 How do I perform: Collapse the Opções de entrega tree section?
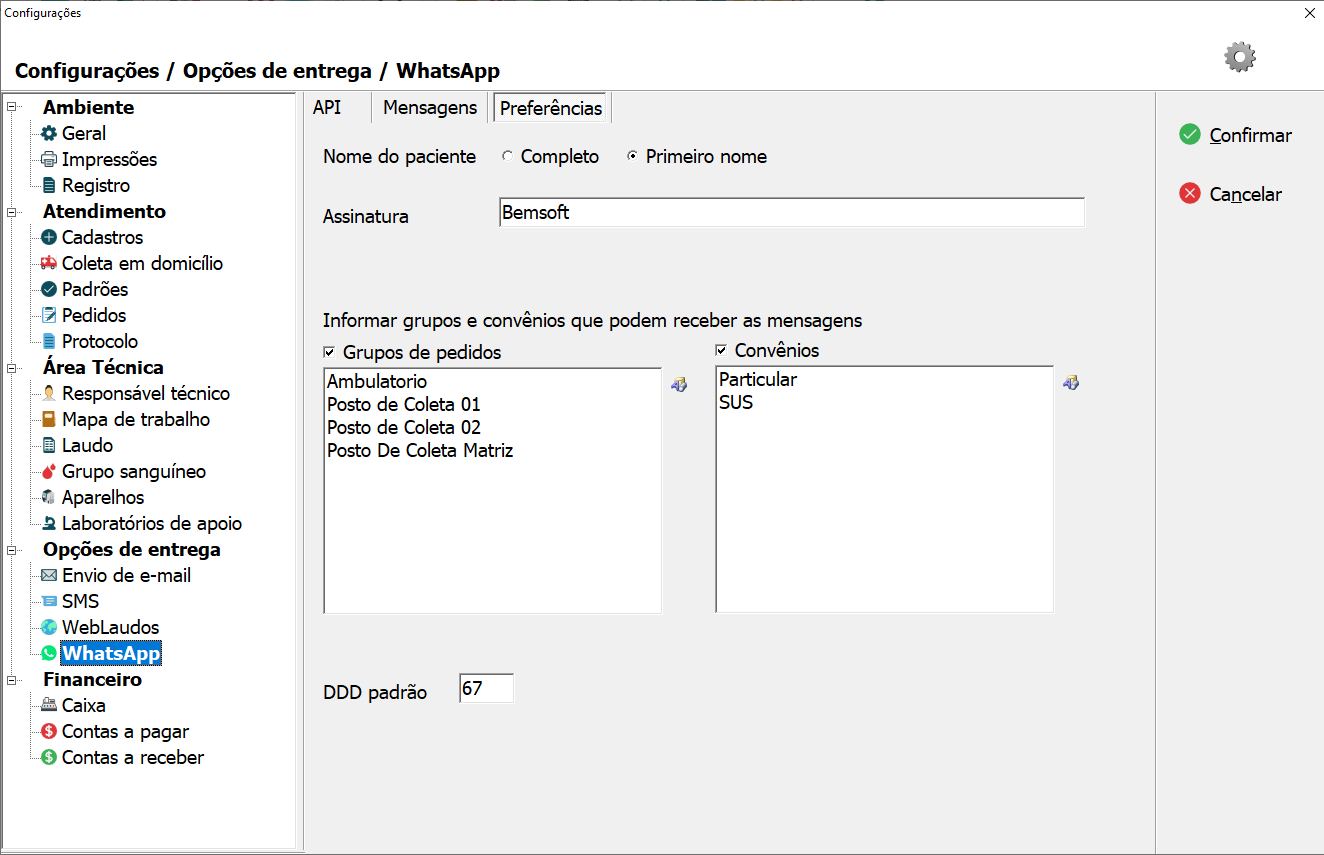(12, 549)
